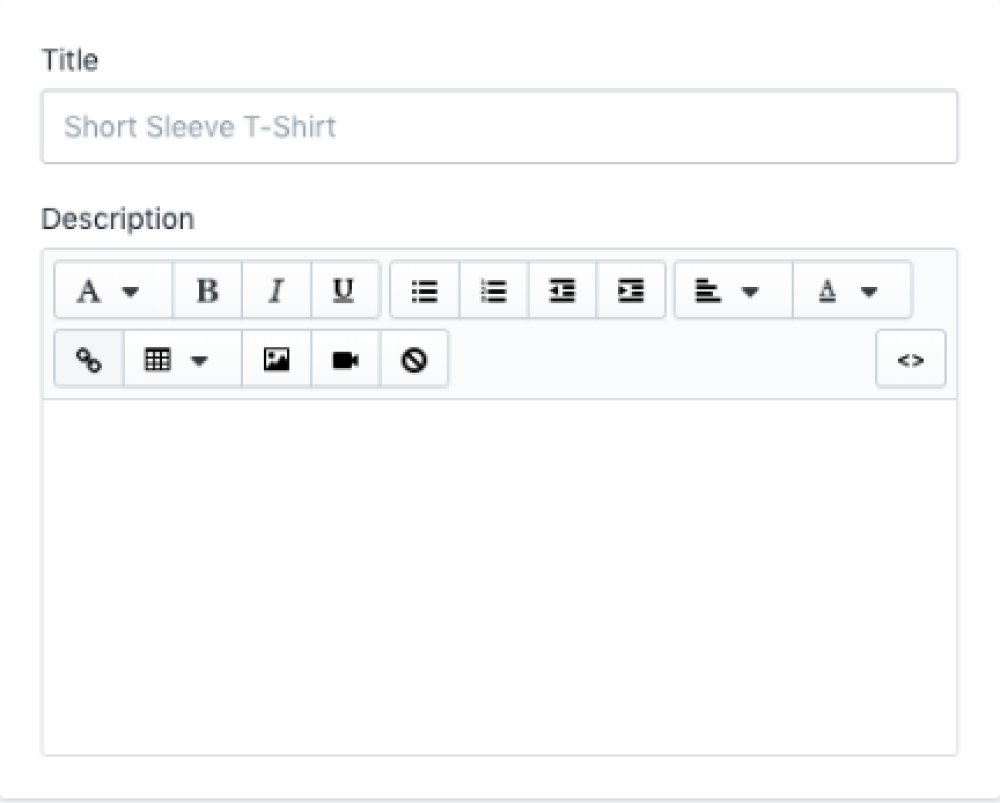Toggle bold formatting
1000x803 pixels.
207,290
